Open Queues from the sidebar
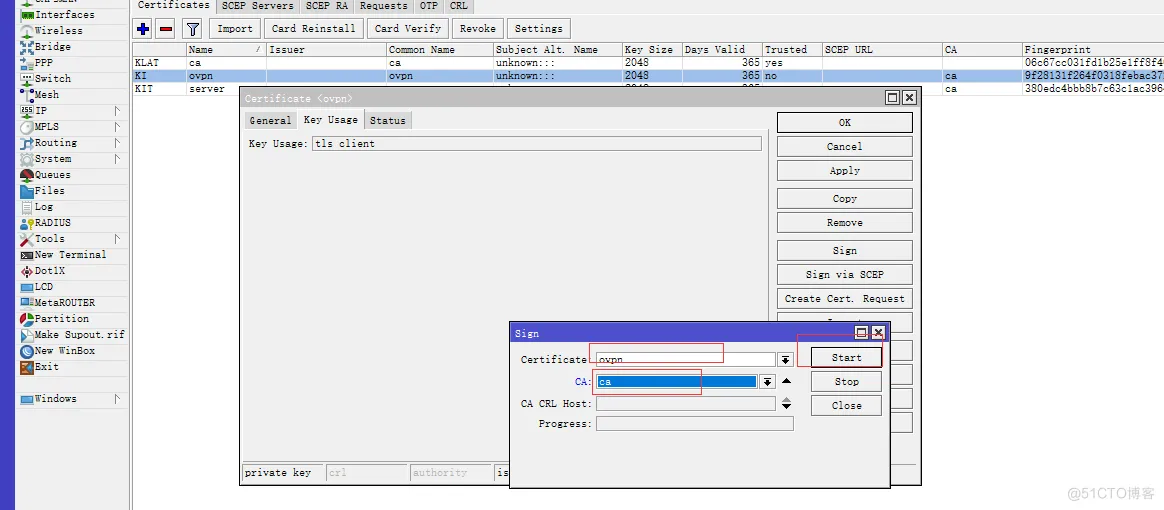Viewport: 1164px width, 510px height. click(52, 175)
